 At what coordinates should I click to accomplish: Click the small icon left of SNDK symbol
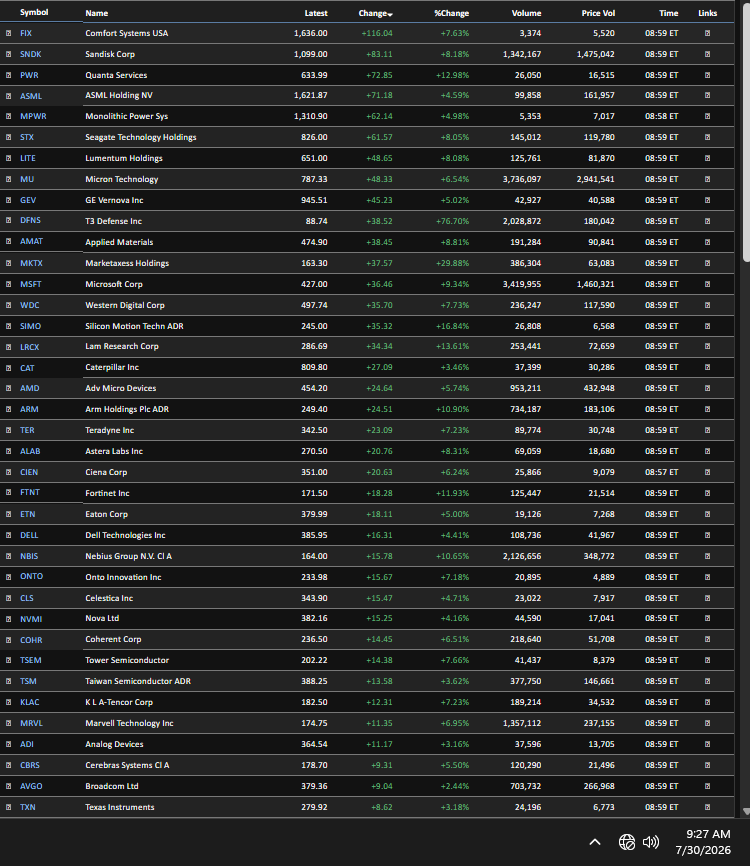tap(8, 54)
